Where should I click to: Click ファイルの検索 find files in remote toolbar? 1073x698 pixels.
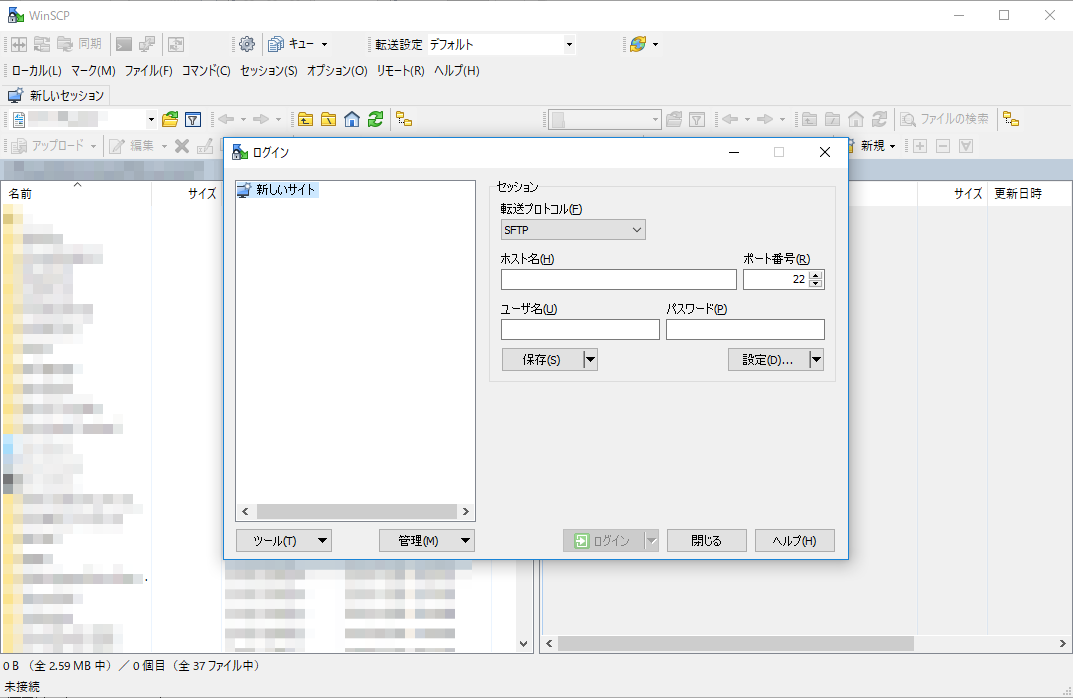point(944,120)
